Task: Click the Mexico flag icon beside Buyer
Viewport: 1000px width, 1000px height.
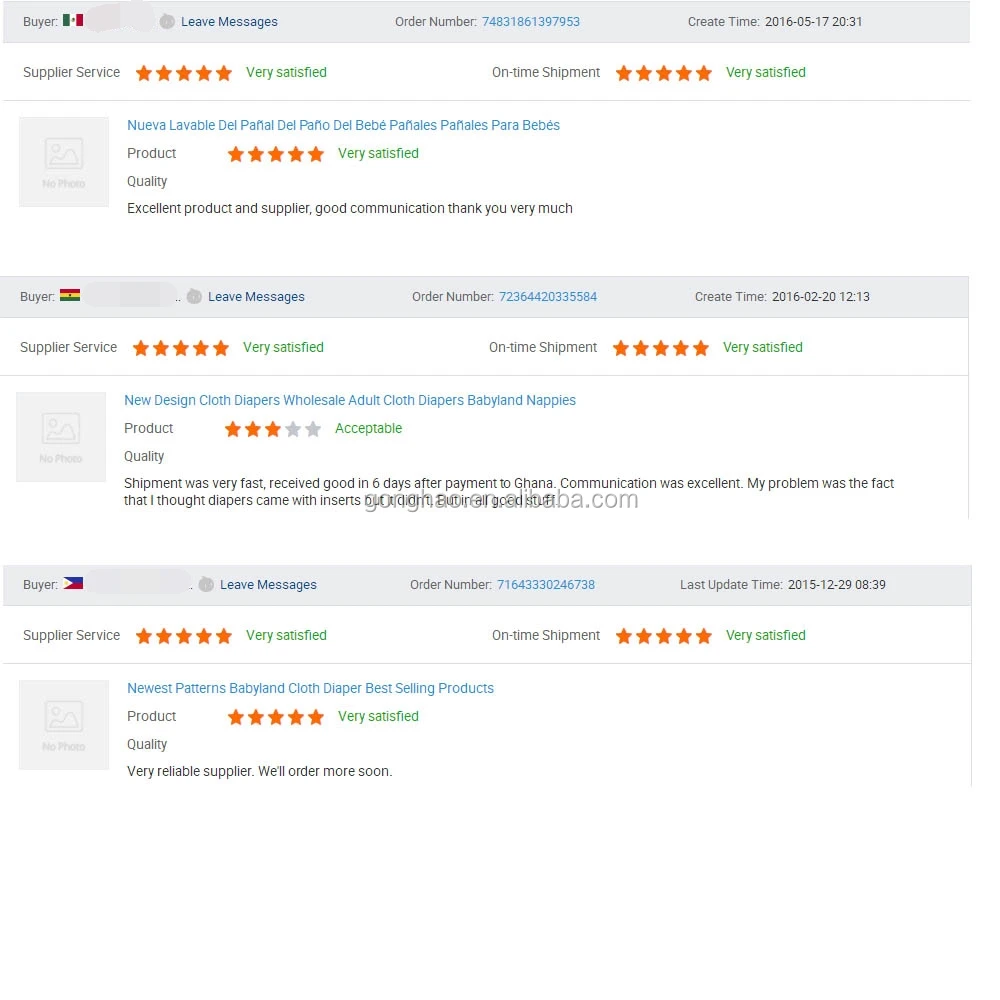Action: pyautogui.click(x=73, y=20)
